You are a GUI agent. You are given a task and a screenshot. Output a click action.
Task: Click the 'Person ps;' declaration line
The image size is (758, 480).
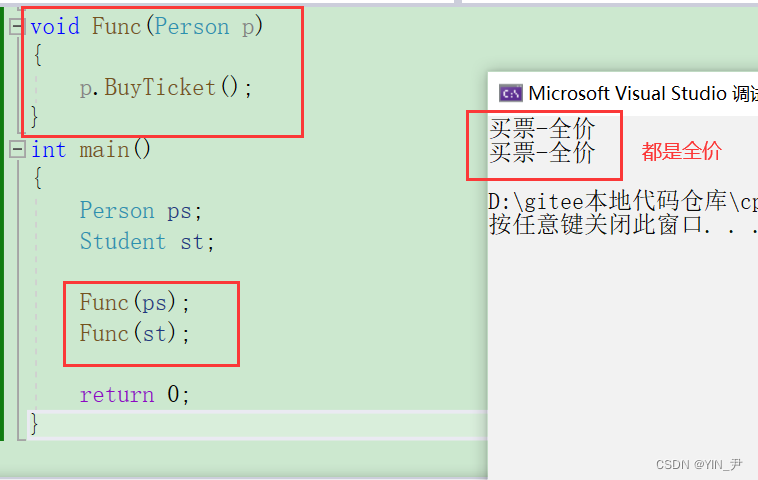[141, 211]
